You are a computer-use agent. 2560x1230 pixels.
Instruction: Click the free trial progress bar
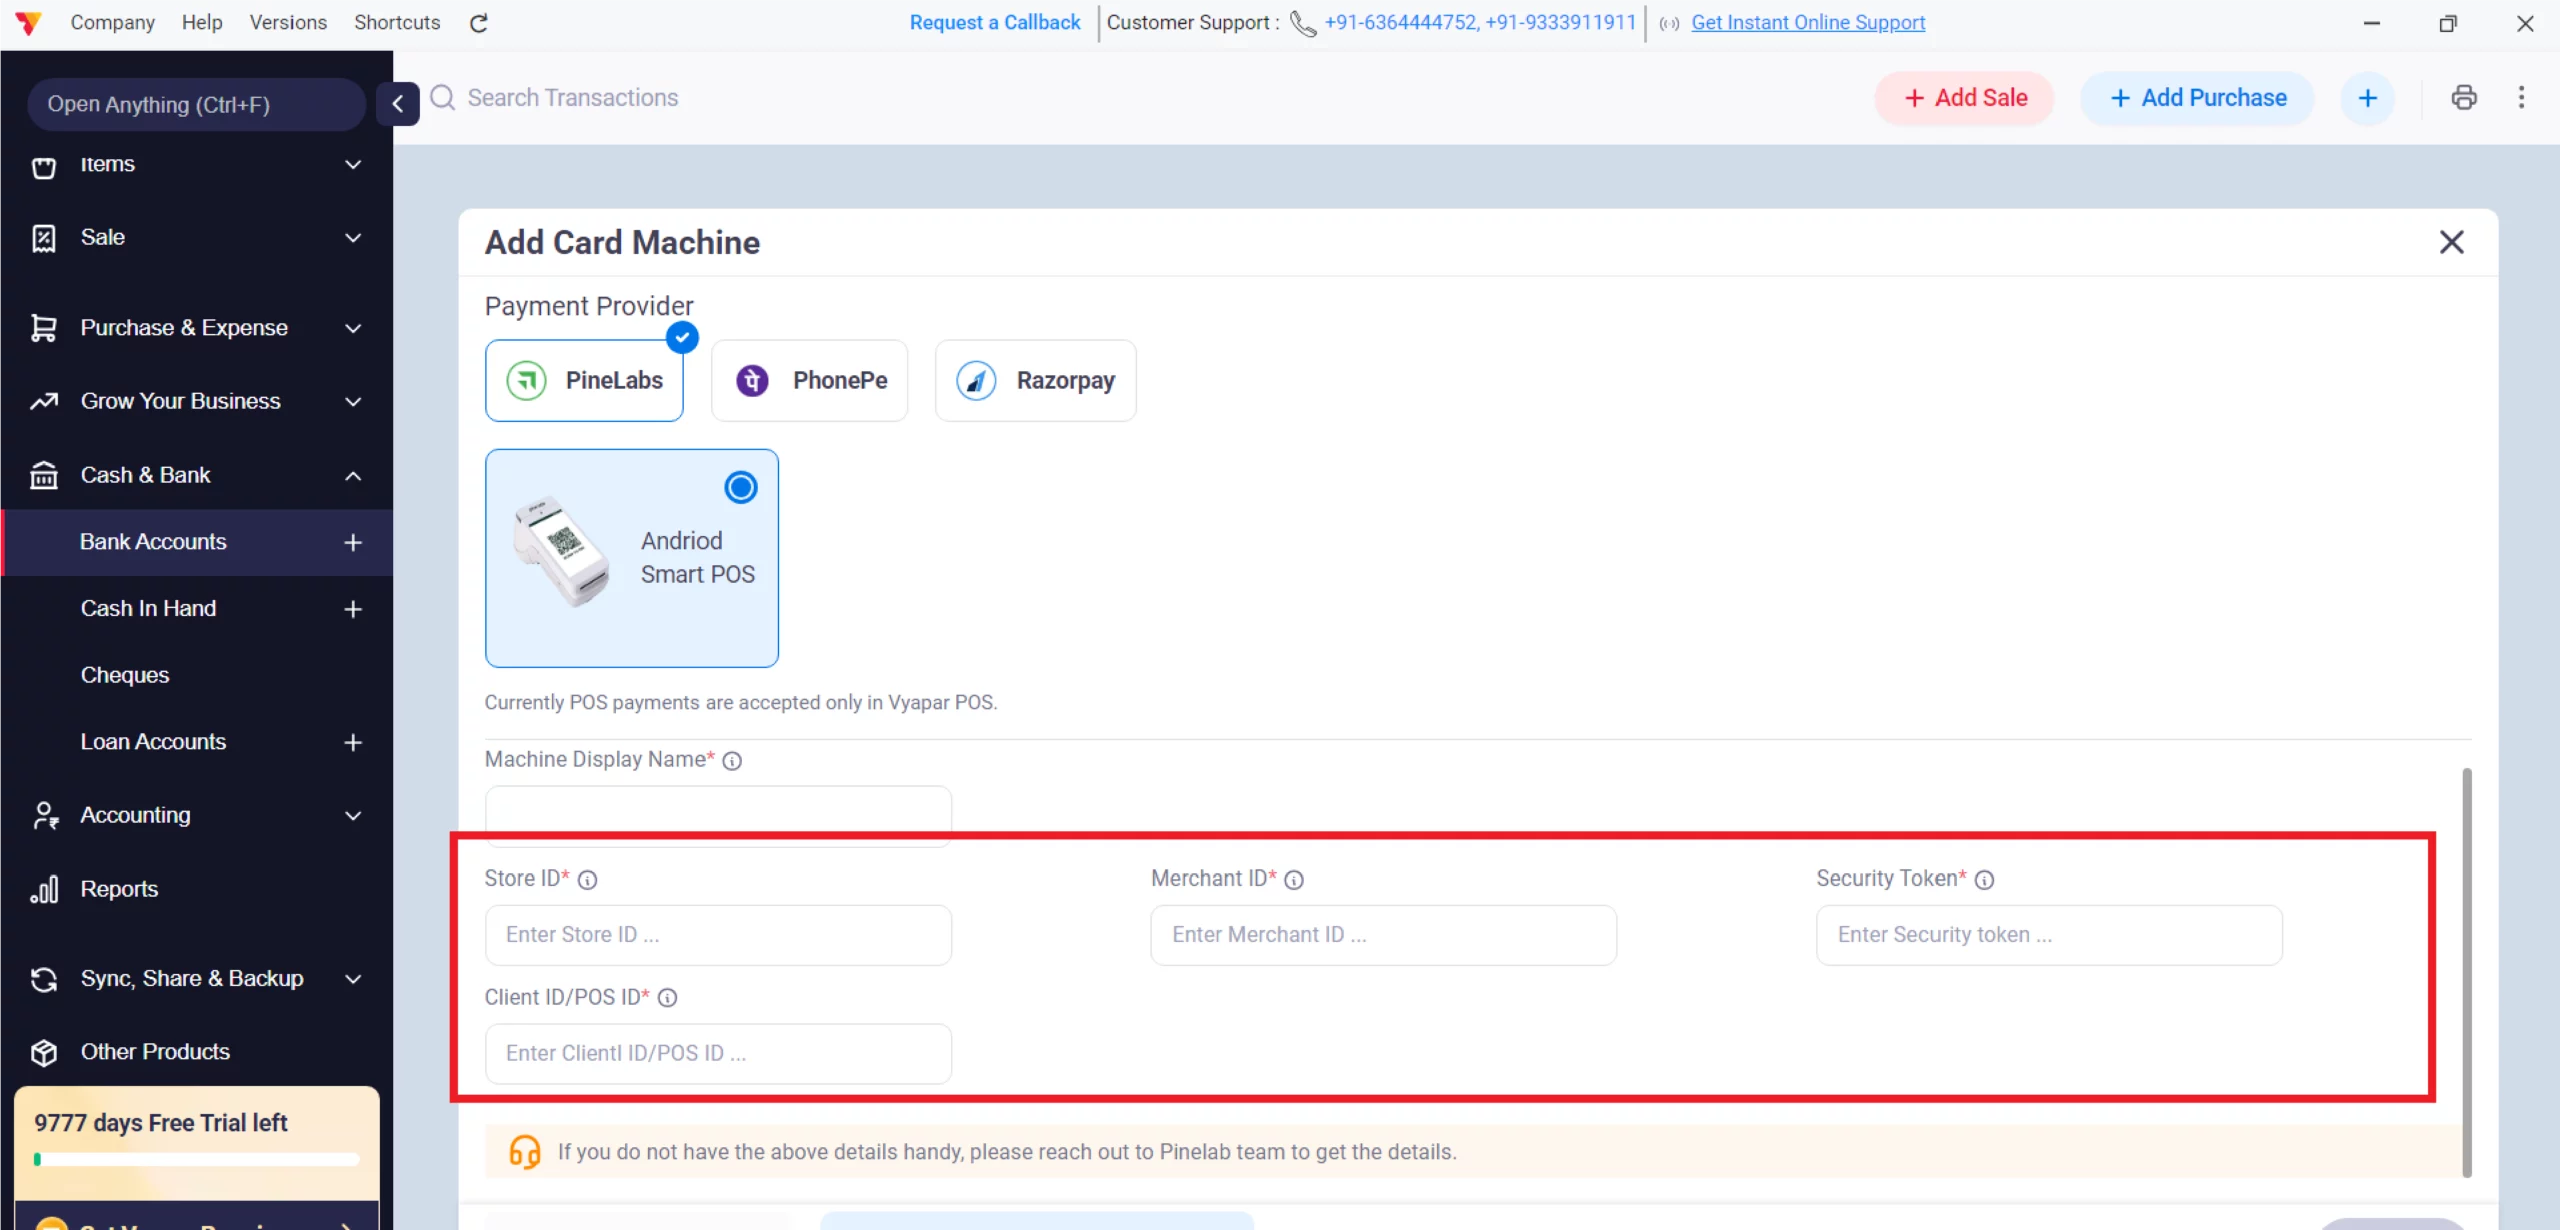point(197,1160)
